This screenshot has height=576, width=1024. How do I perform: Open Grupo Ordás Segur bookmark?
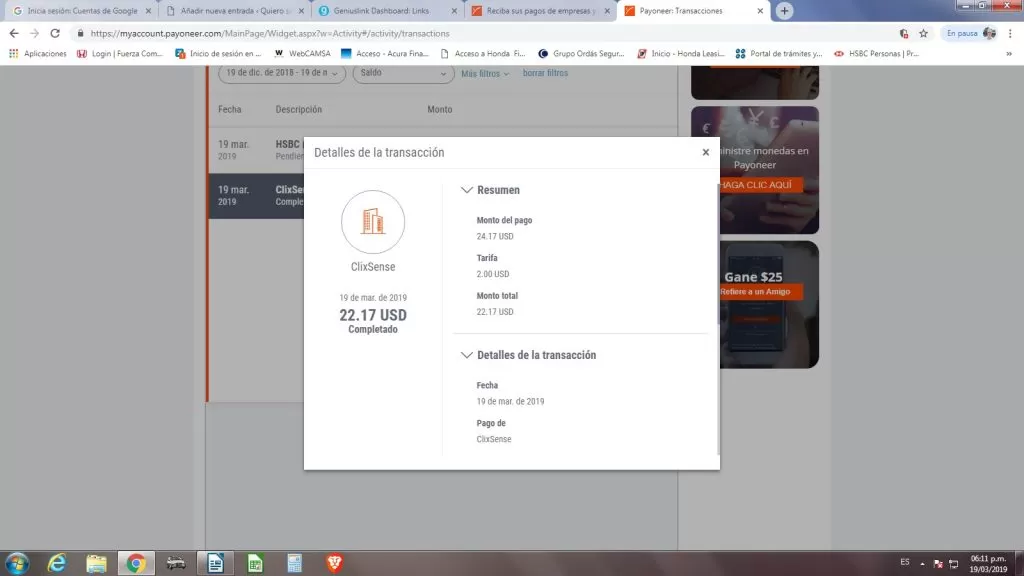tap(581, 54)
